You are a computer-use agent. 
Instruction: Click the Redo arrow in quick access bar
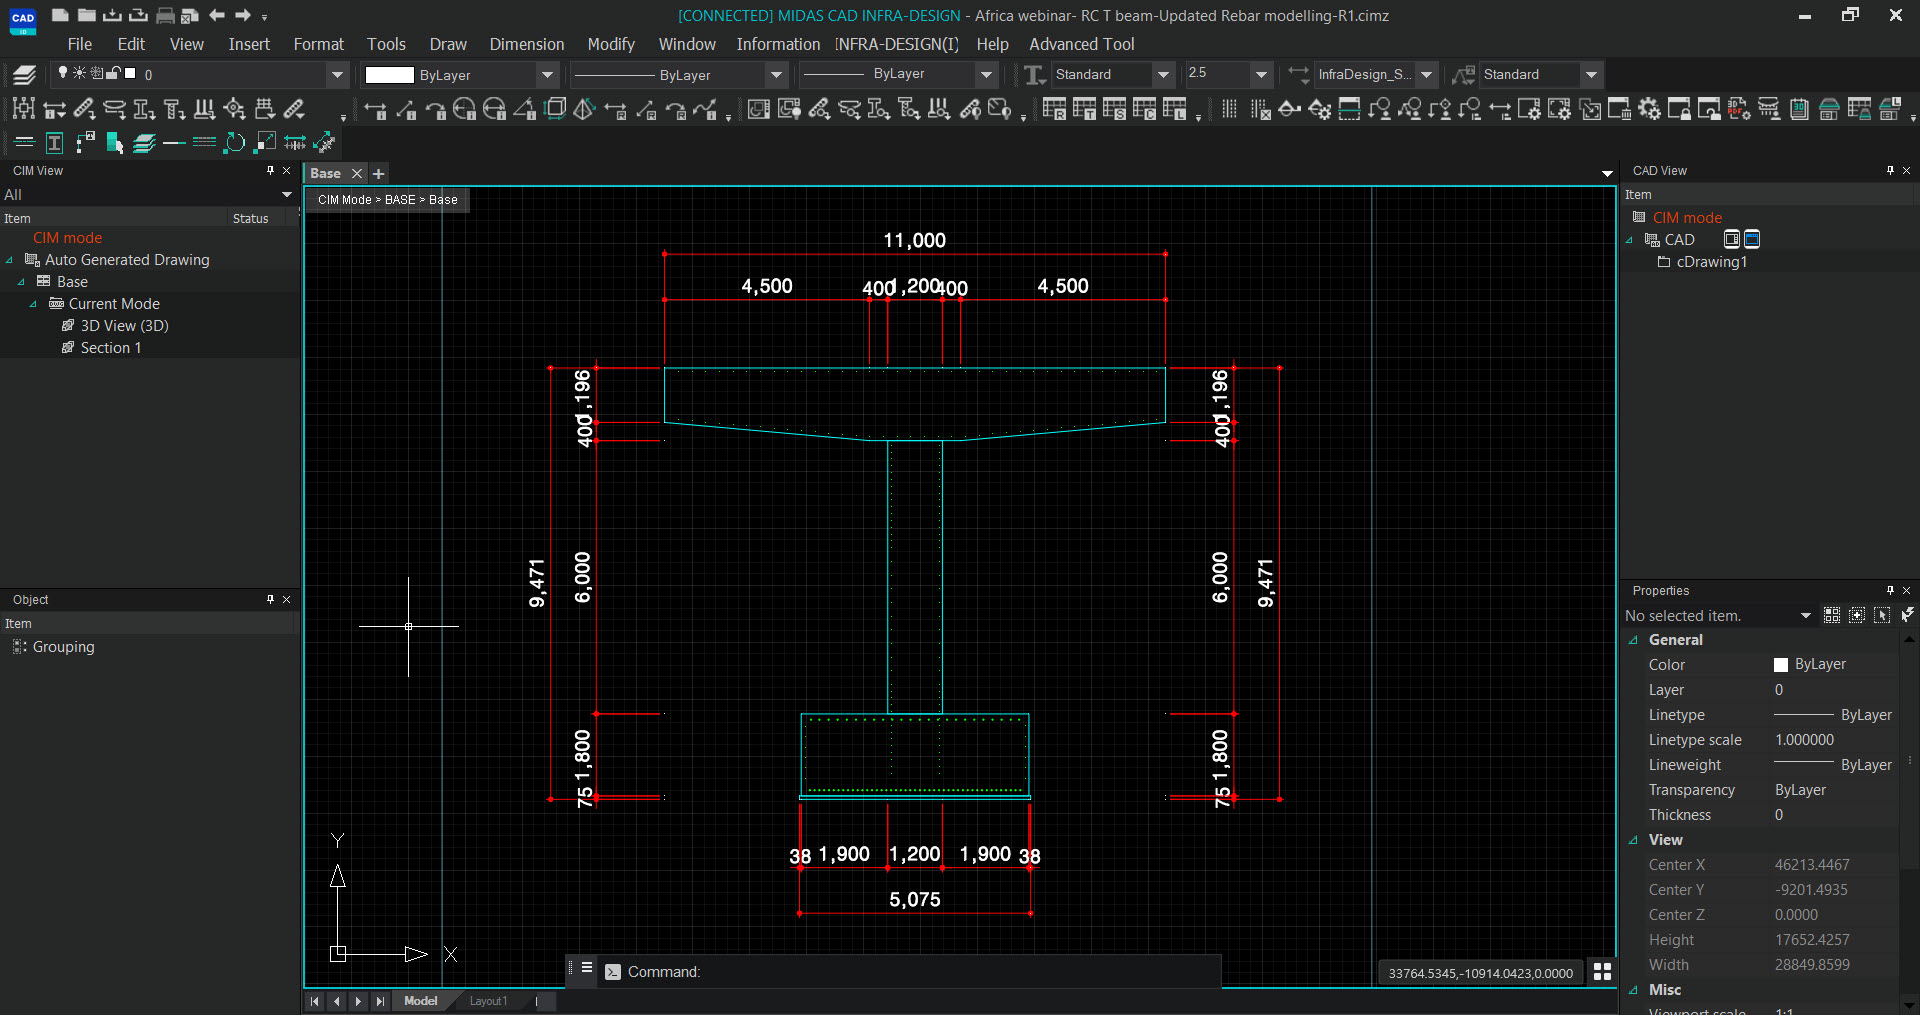coord(243,15)
